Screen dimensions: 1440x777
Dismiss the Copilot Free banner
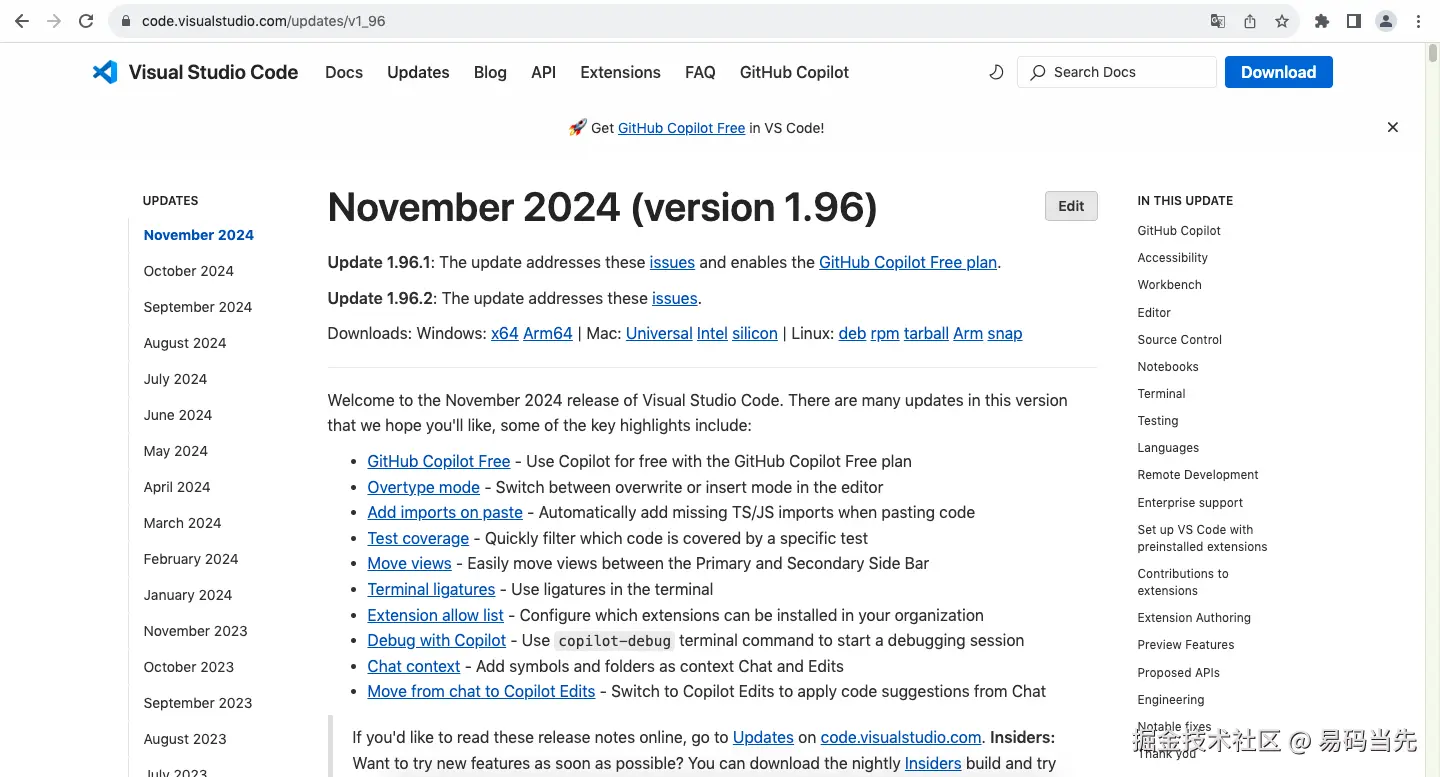click(1392, 127)
